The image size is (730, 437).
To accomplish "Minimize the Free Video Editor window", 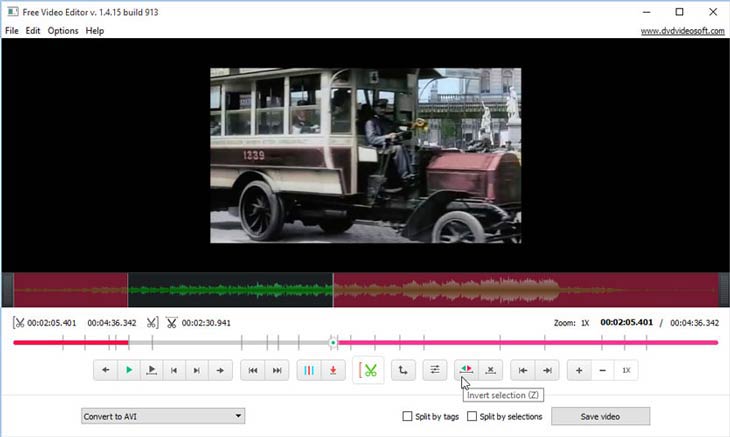I will (646, 12).
